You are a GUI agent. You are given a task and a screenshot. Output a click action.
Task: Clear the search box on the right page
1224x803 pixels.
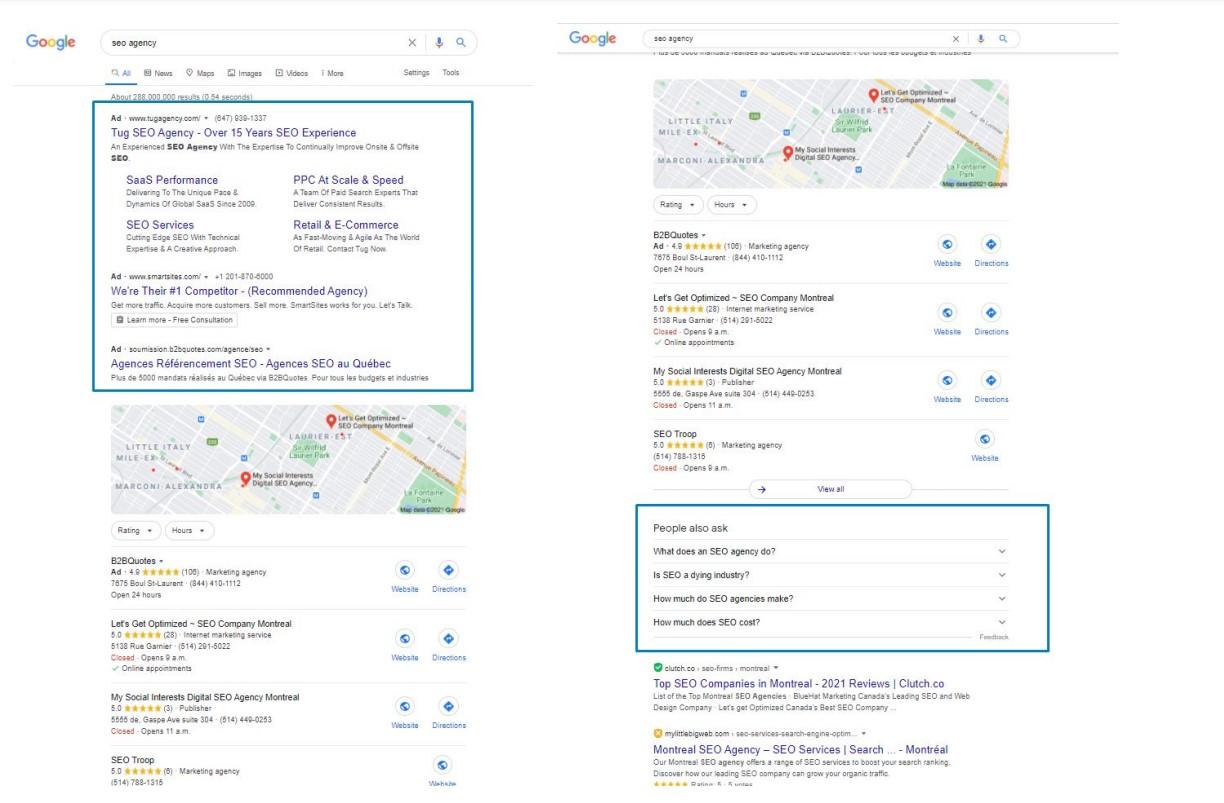pyautogui.click(x=956, y=38)
